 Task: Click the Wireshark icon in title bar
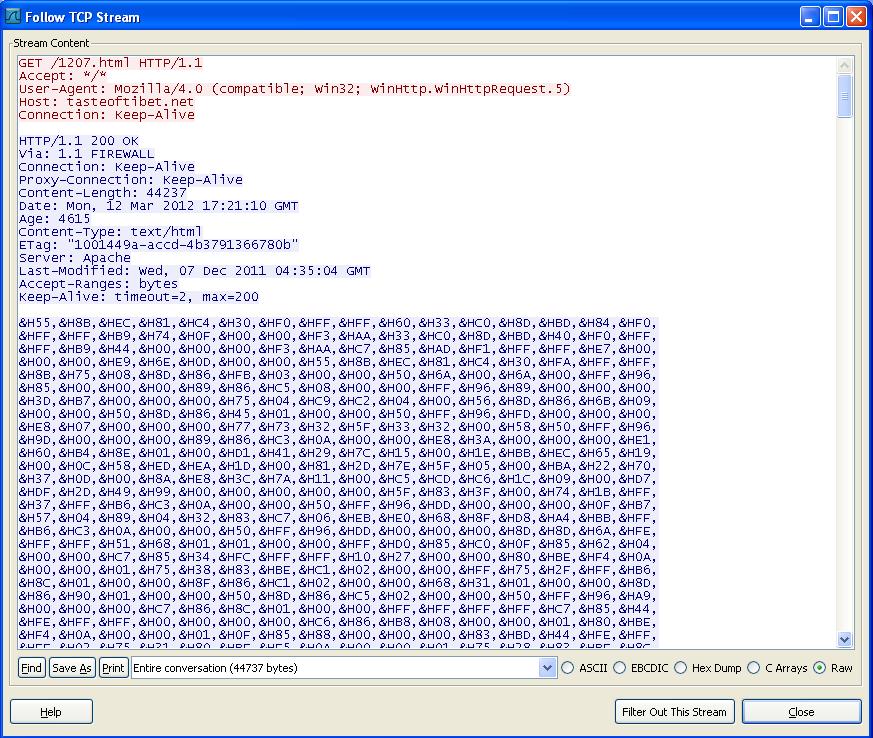(x=13, y=17)
